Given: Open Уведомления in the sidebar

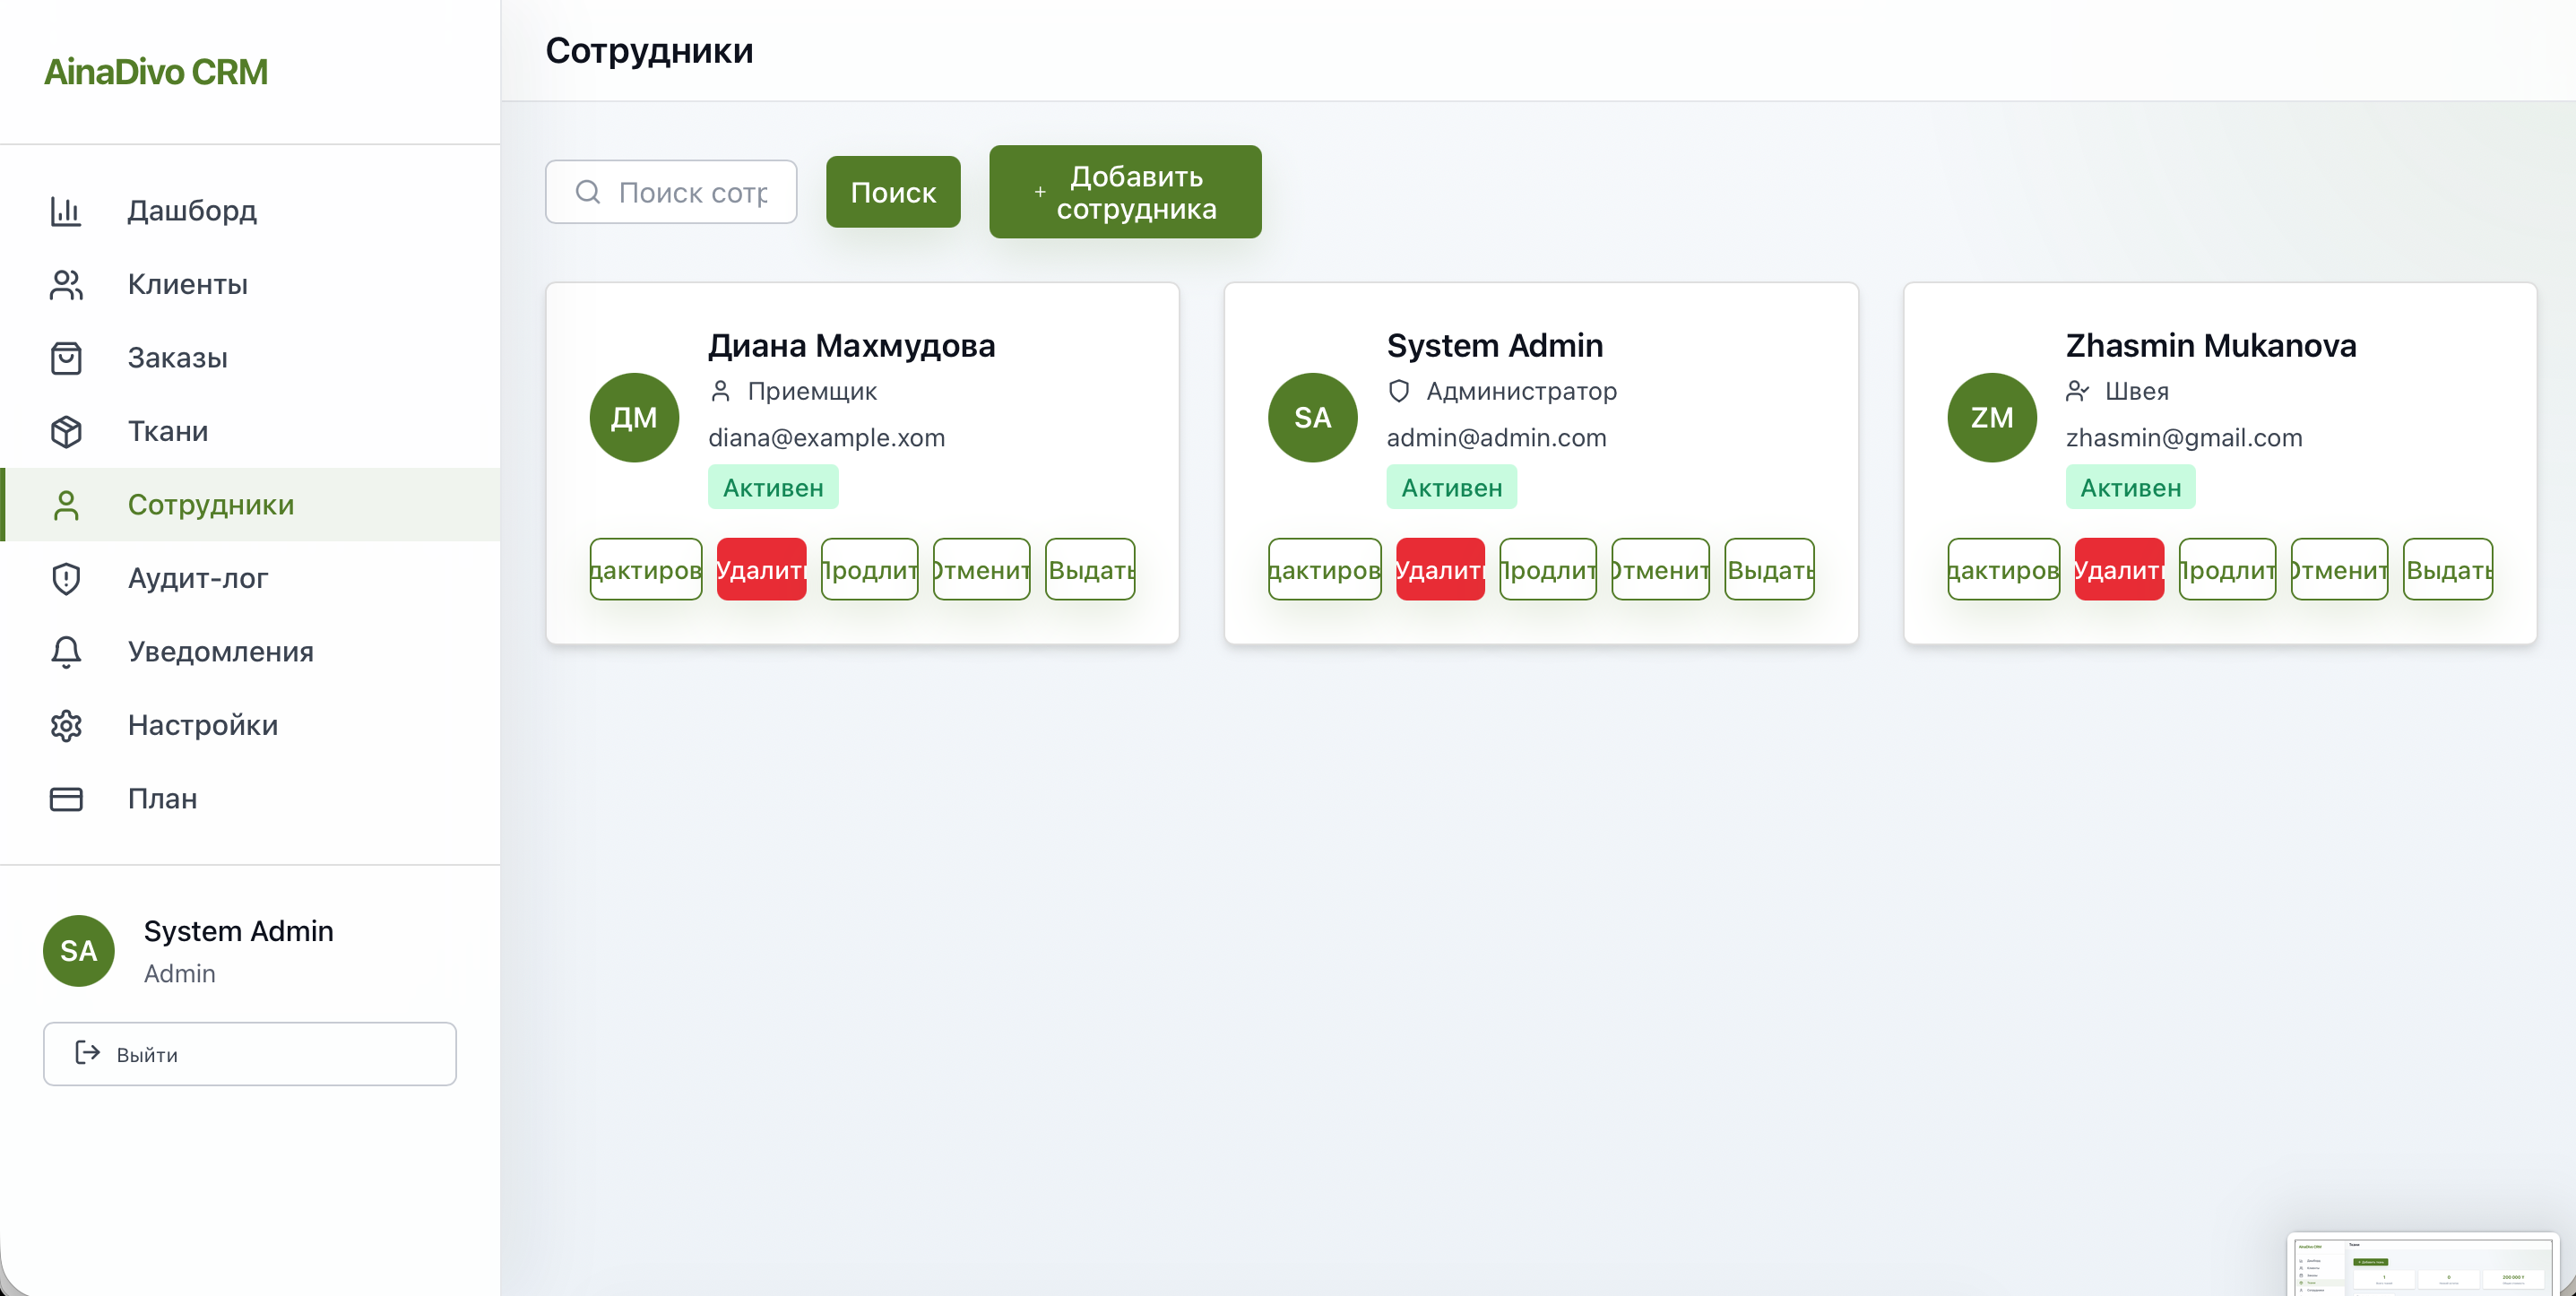Looking at the screenshot, I should (250, 652).
